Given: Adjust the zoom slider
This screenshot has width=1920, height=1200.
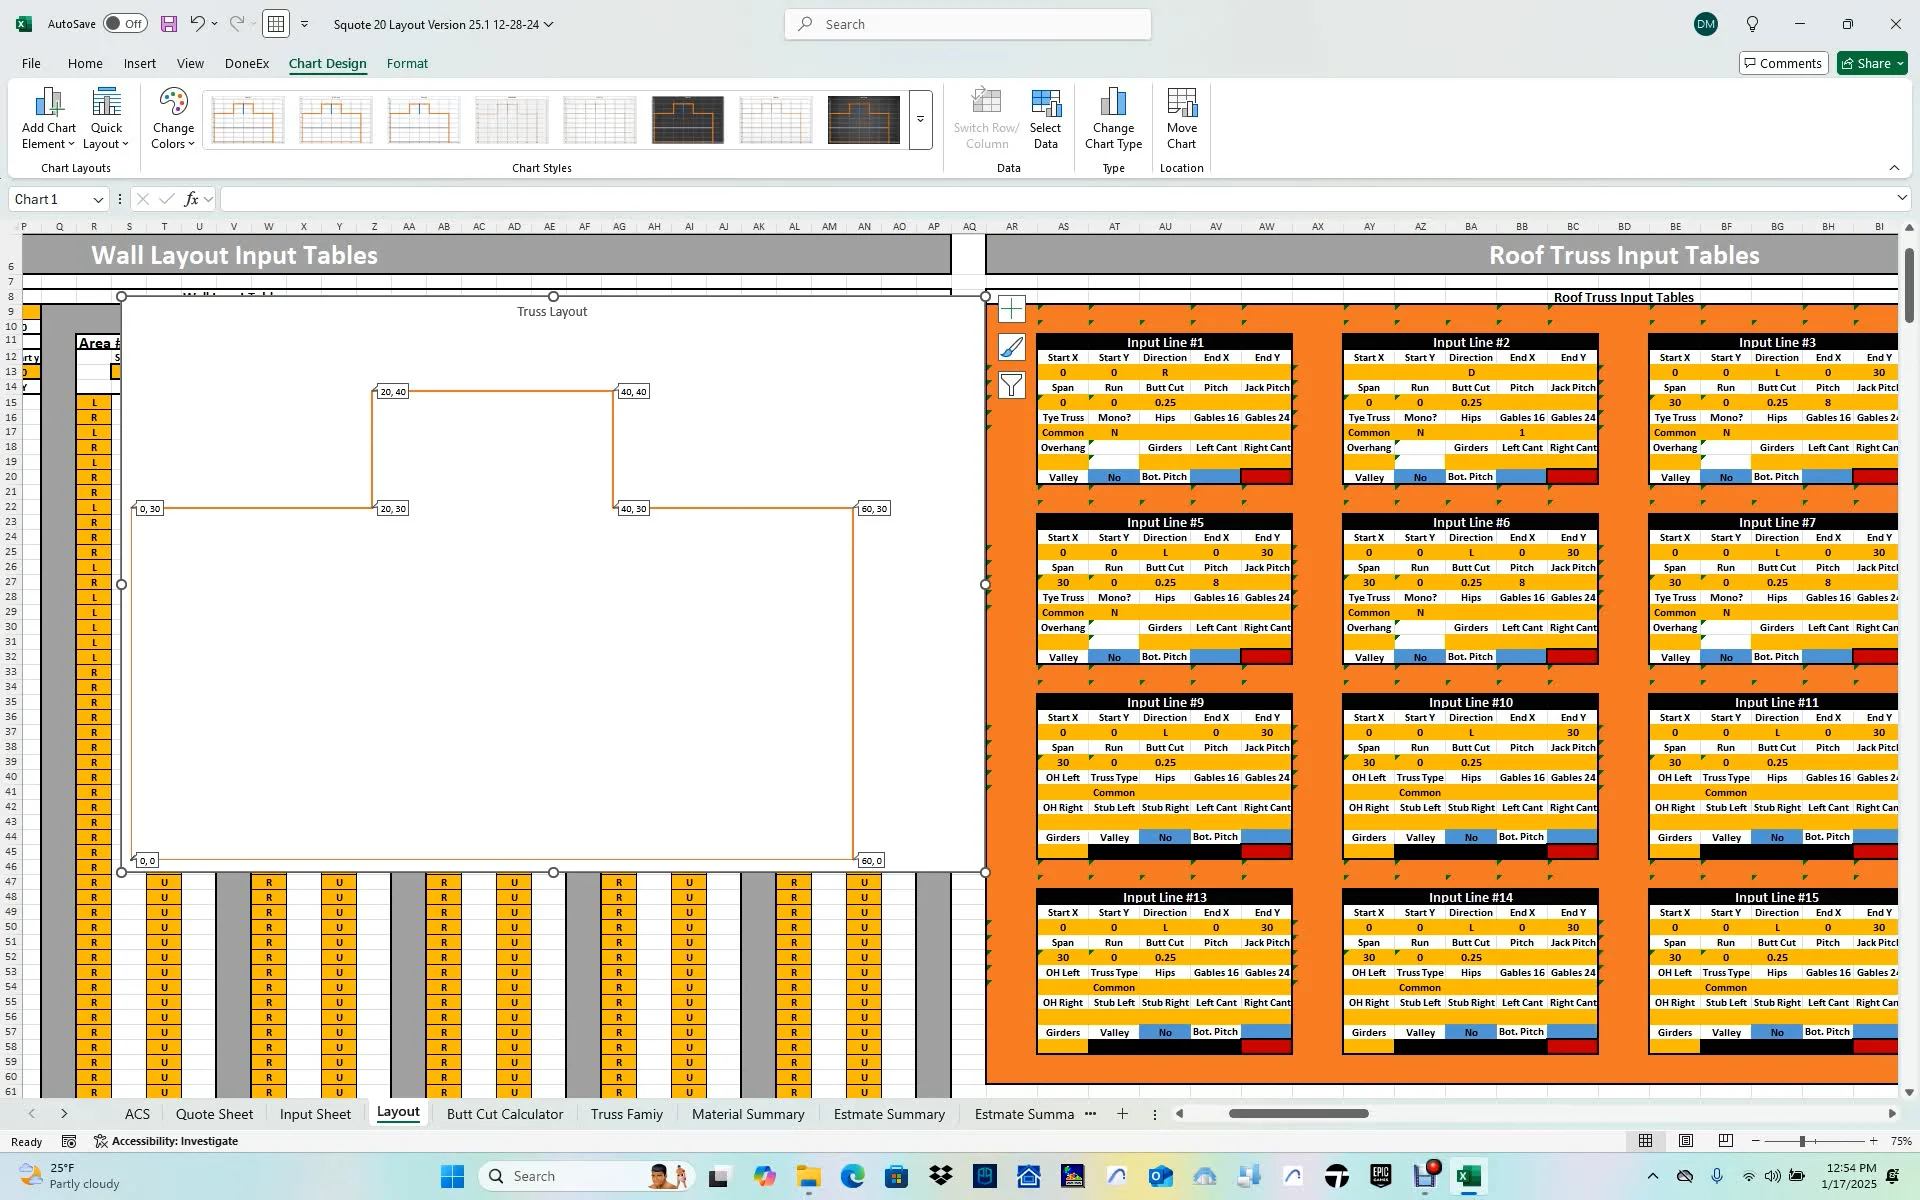Looking at the screenshot, I should pyautogui.click(x=1802, y=1141).
